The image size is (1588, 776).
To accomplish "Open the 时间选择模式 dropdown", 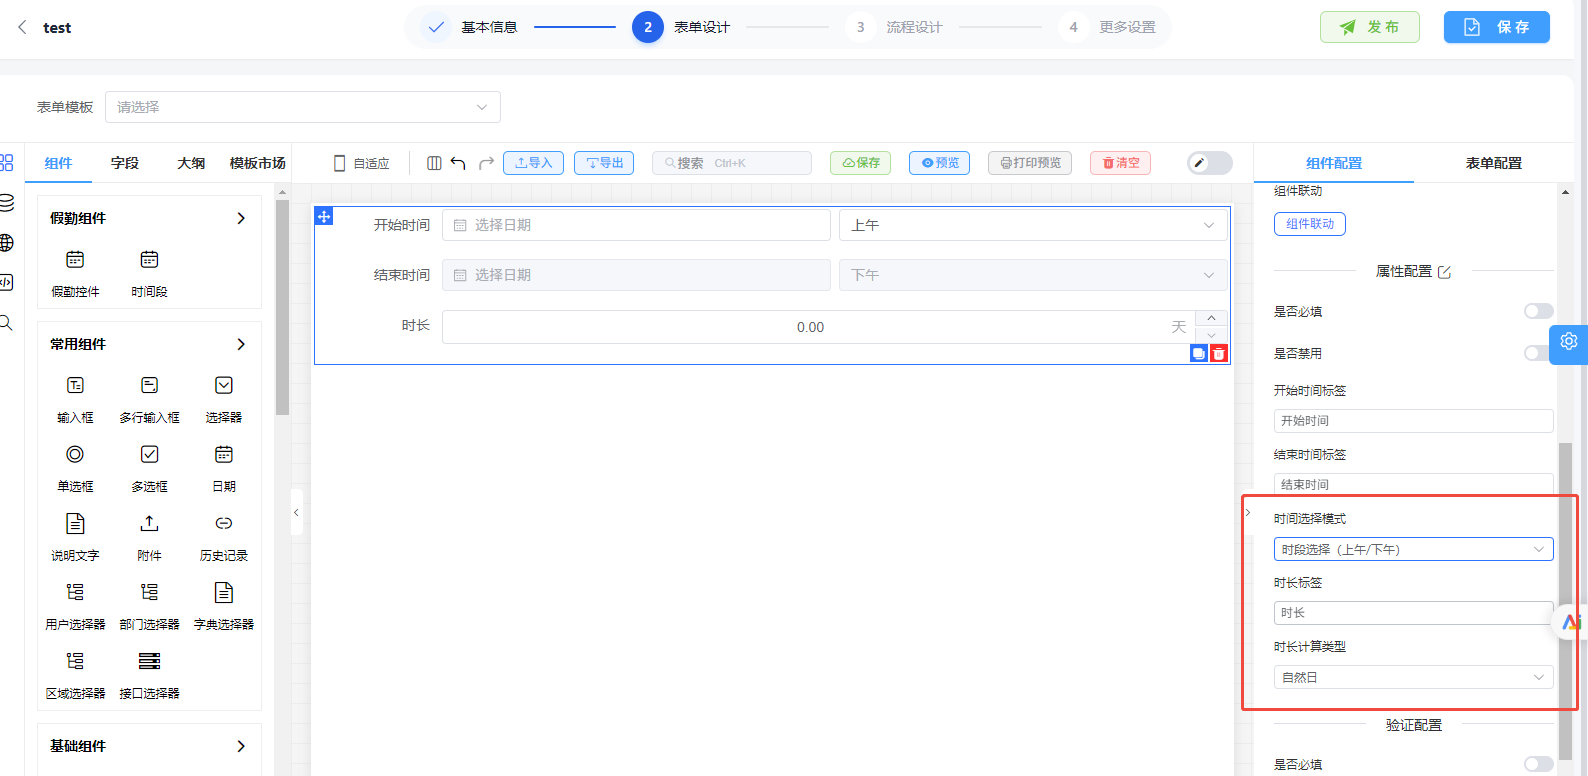I will coord(1413,549).
